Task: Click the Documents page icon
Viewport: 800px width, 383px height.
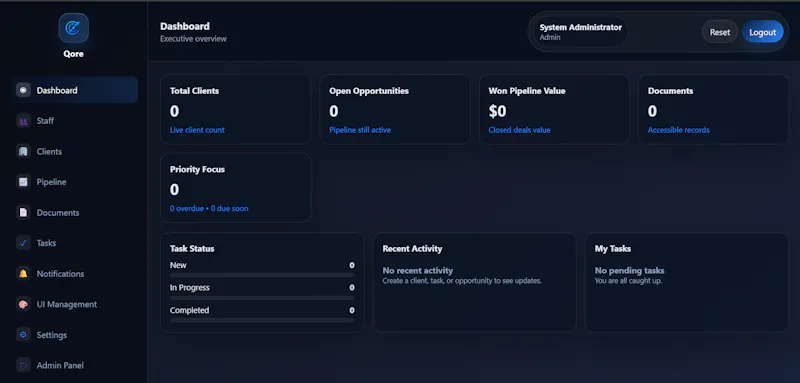Action: point(23,213)
